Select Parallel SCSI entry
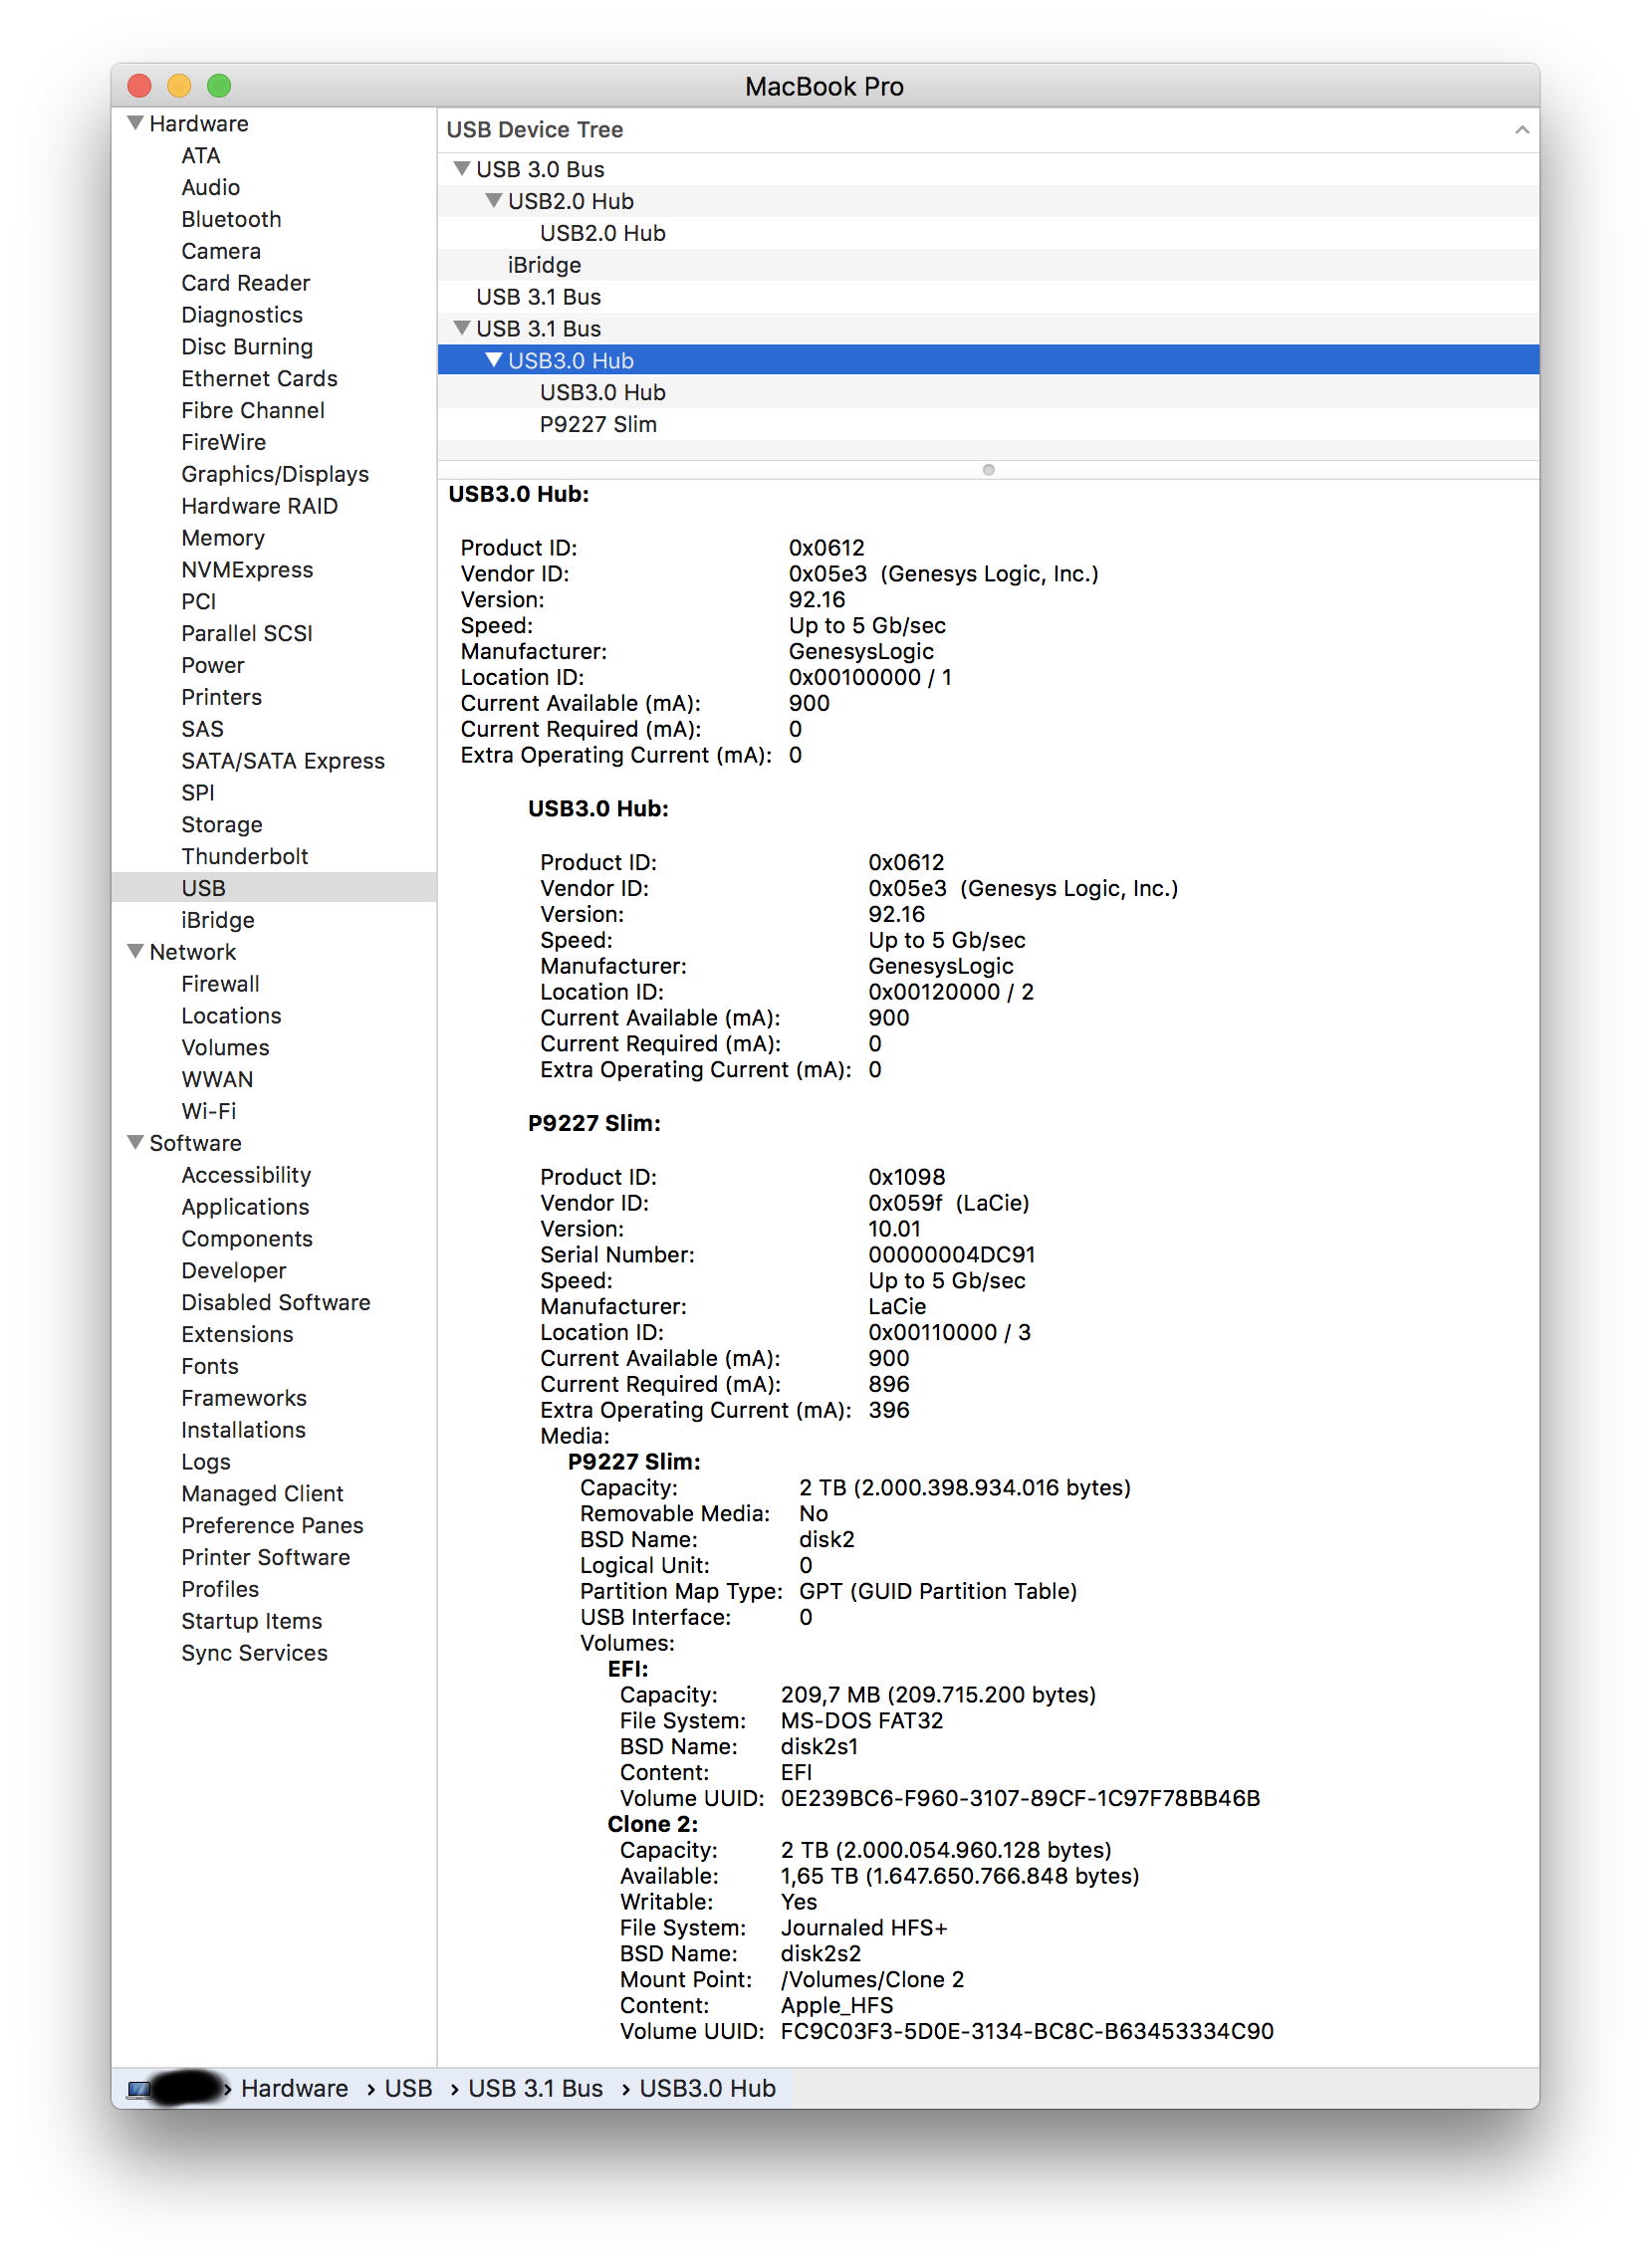Image resolution: width=1651 pixels, height=2268 pixels. [x=247, y=633]
